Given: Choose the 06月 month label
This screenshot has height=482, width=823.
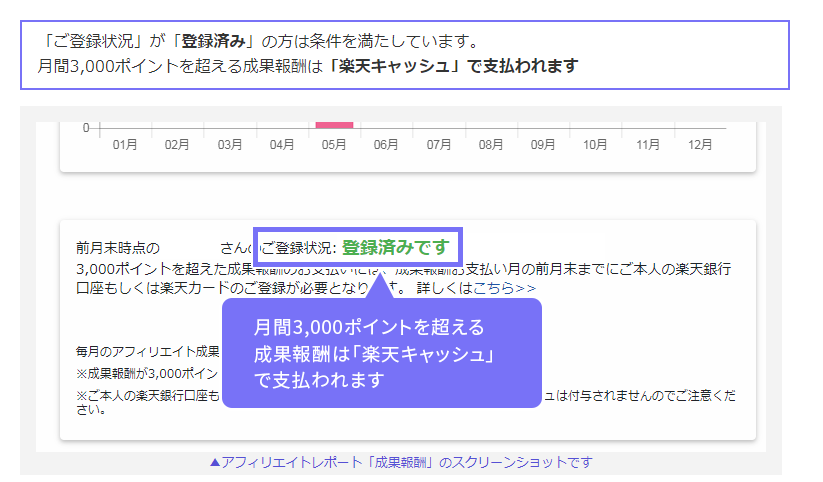Looking at the screenshot, I should 386,145.
